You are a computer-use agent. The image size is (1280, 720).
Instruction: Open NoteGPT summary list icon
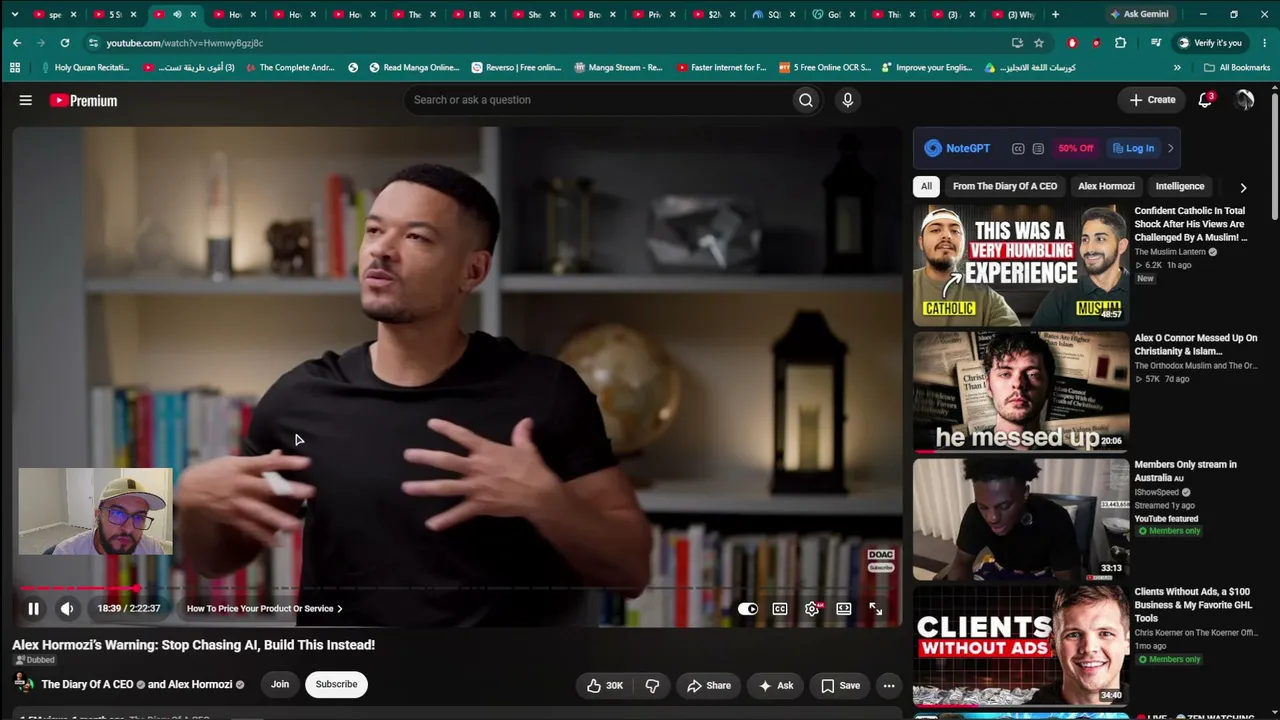[x=1038, y=148]
